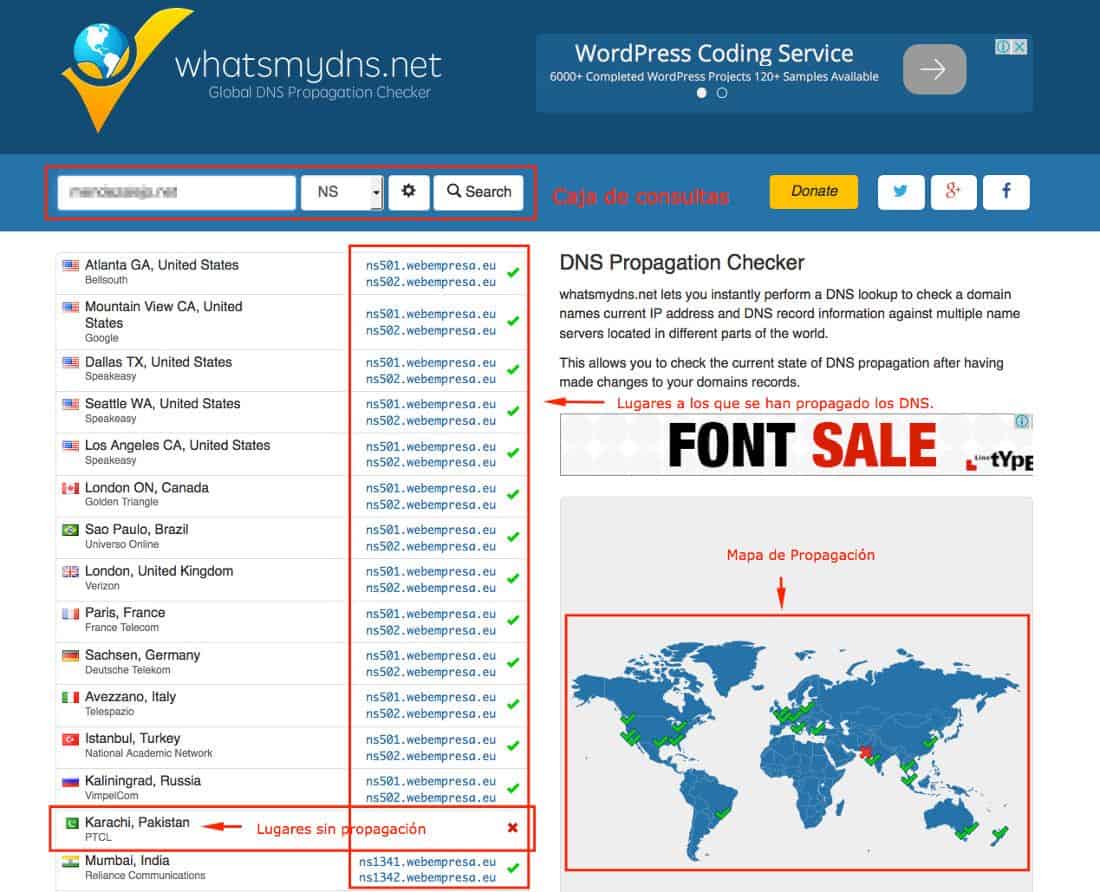Click the Global DNS Propagation Checker tagline
The image size is (1100, 892).
coord(319,93)
